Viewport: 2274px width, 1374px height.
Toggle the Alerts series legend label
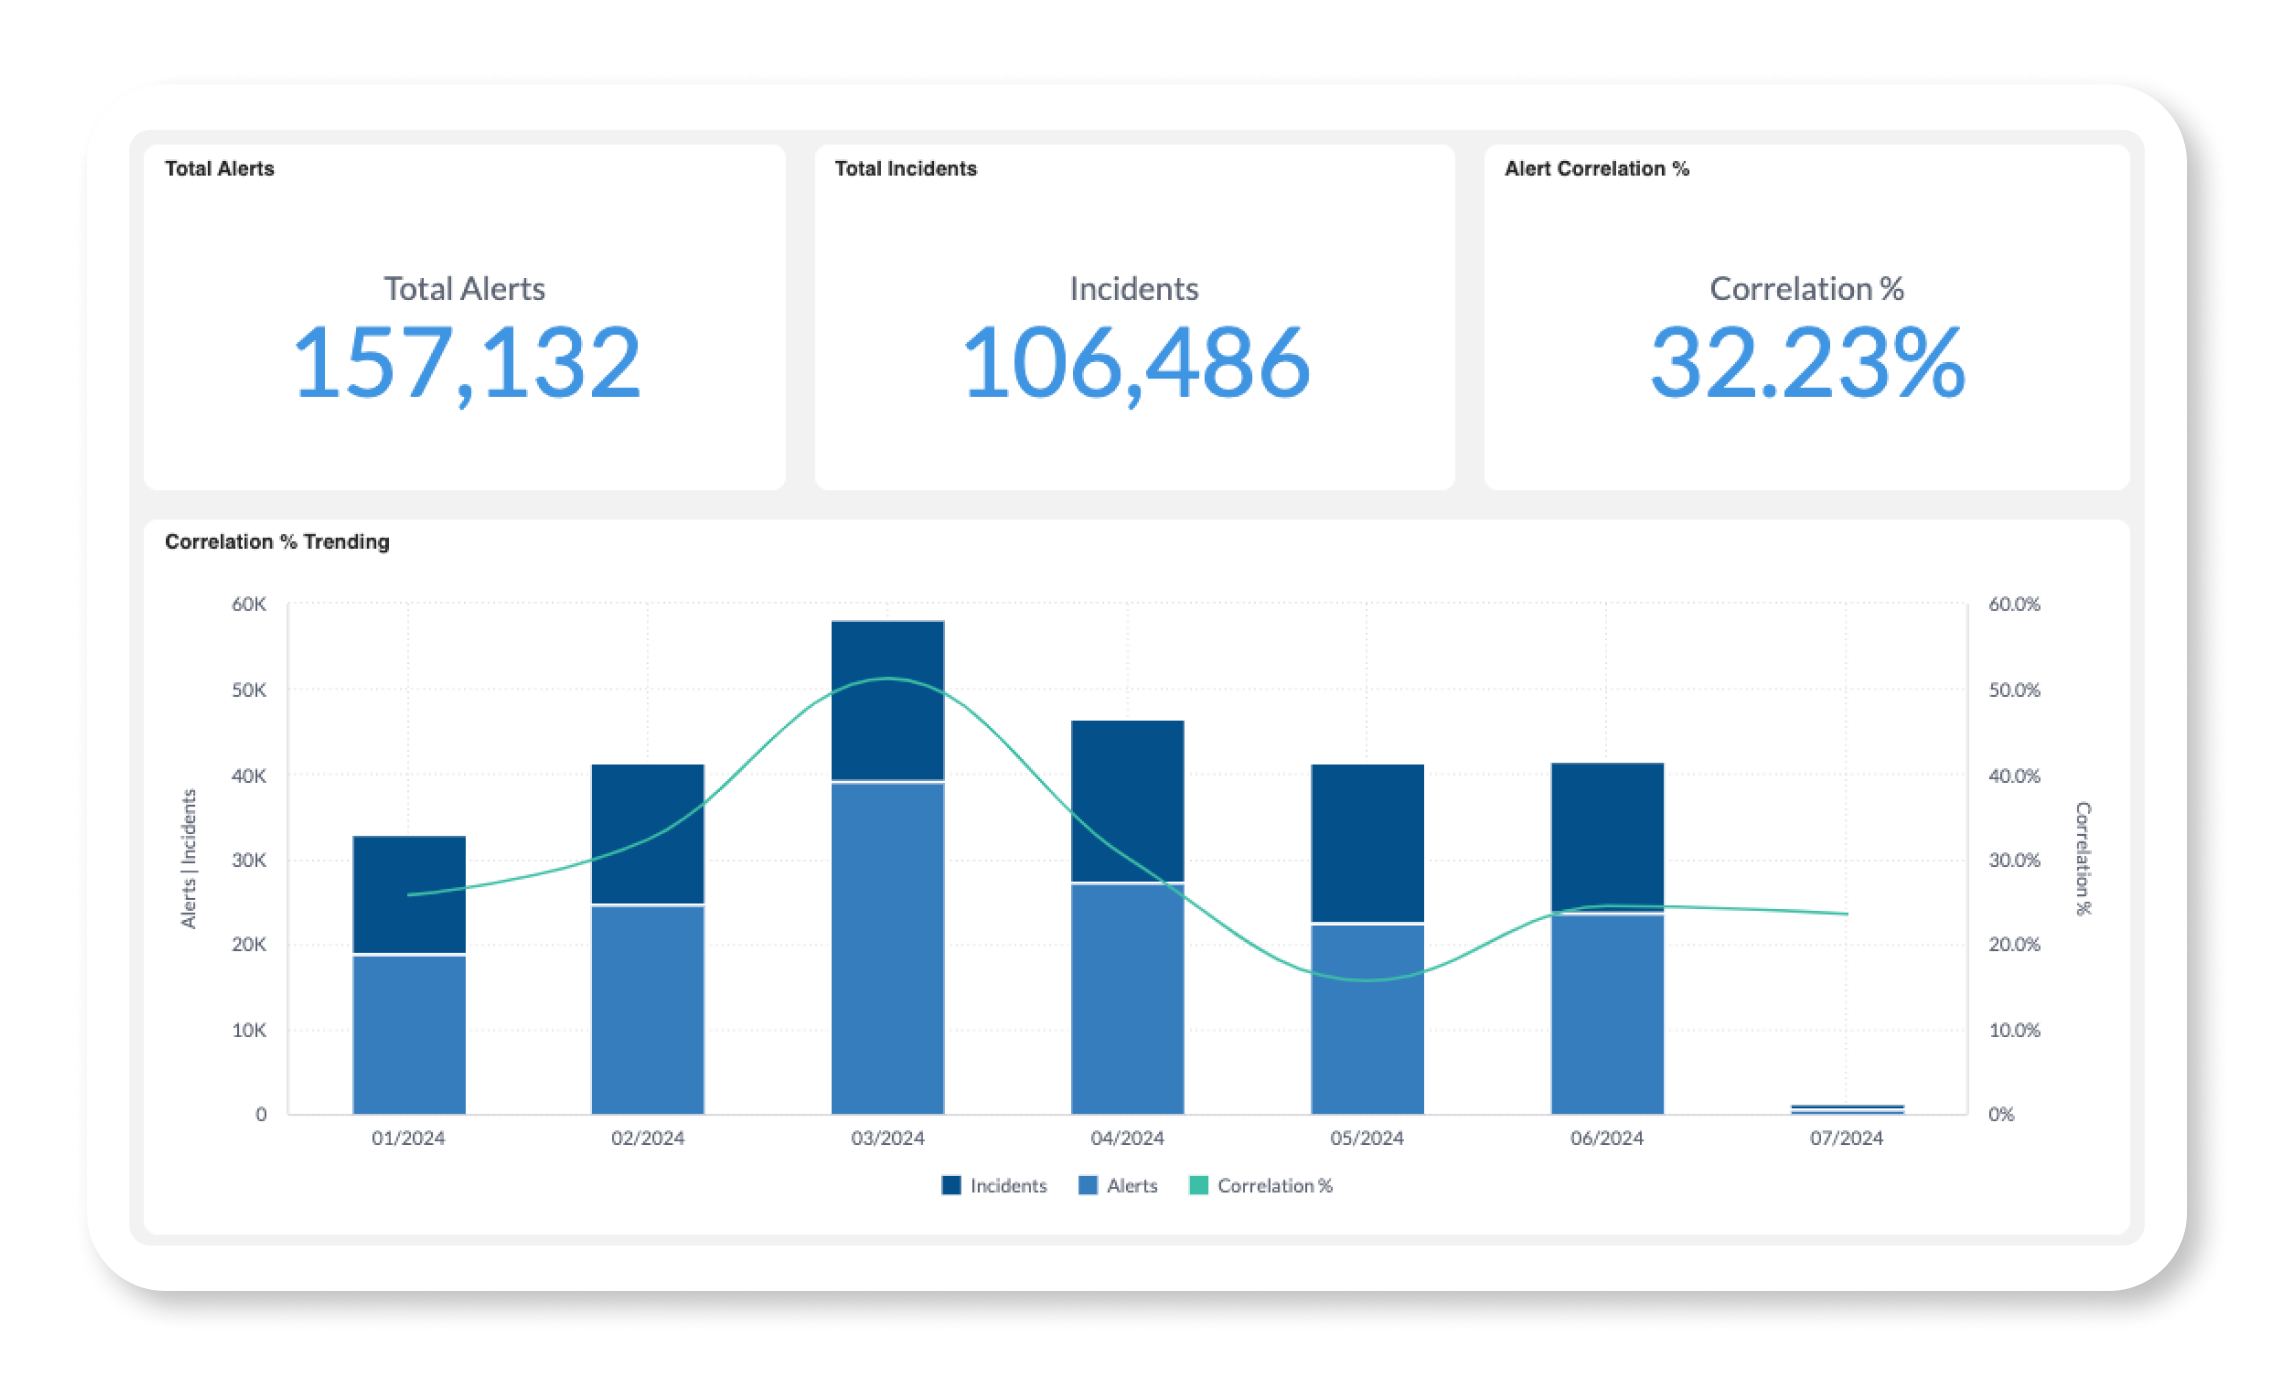[x=1132, y=1185]
